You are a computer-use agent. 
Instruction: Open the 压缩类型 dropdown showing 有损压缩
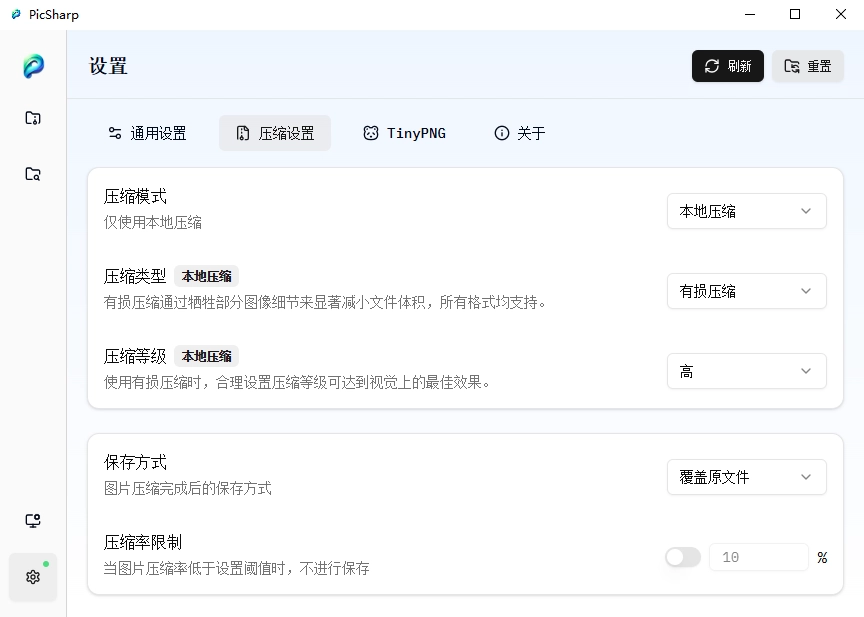[746, 291]
